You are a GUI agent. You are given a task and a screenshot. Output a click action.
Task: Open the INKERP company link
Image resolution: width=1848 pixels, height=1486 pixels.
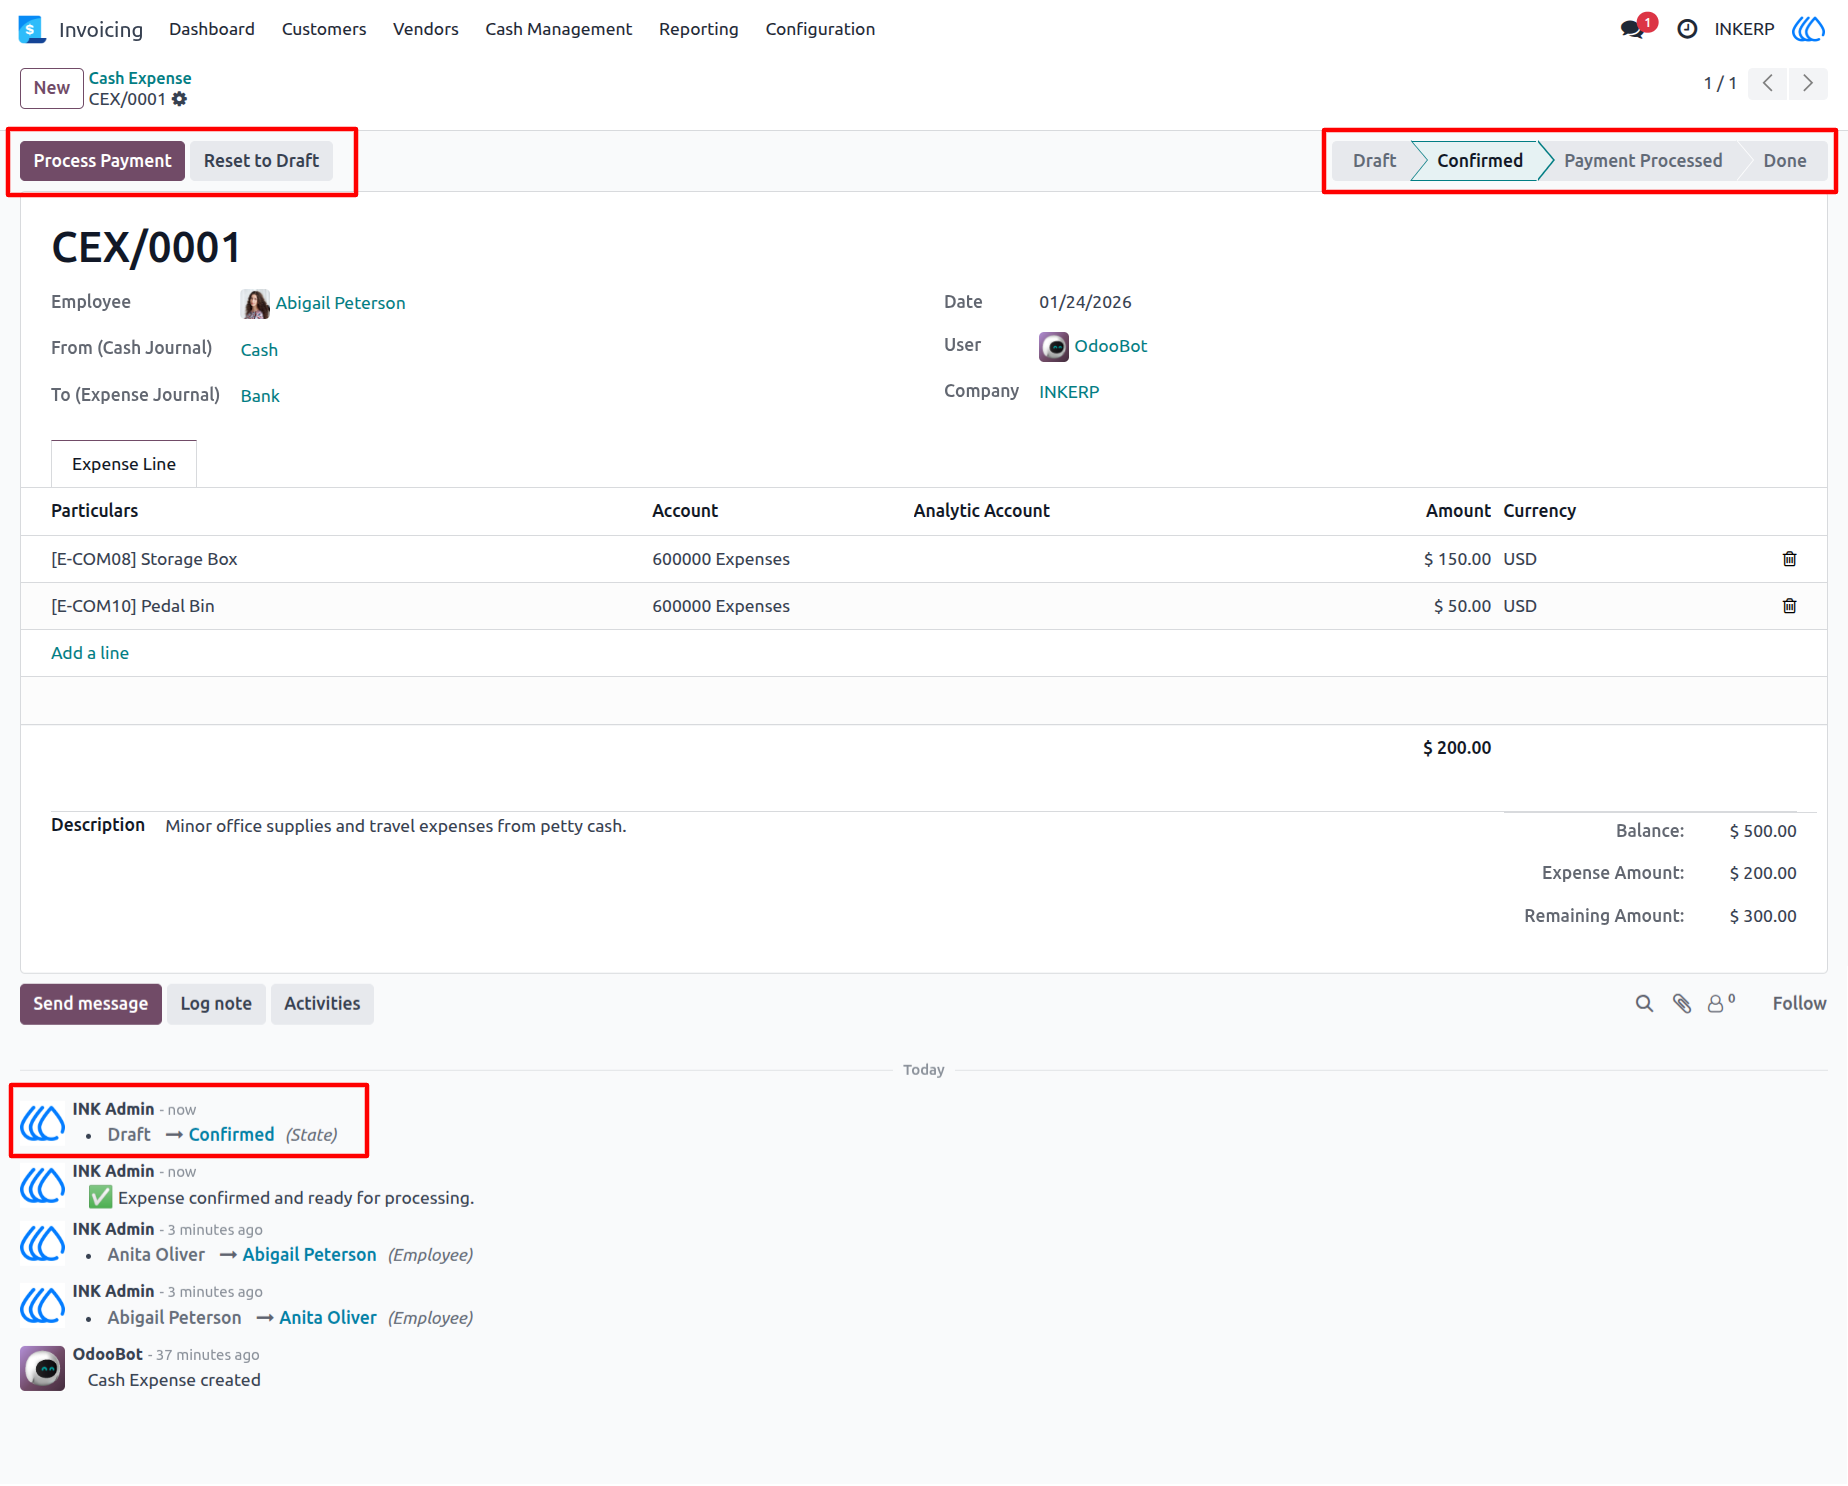pos(1069,392)
